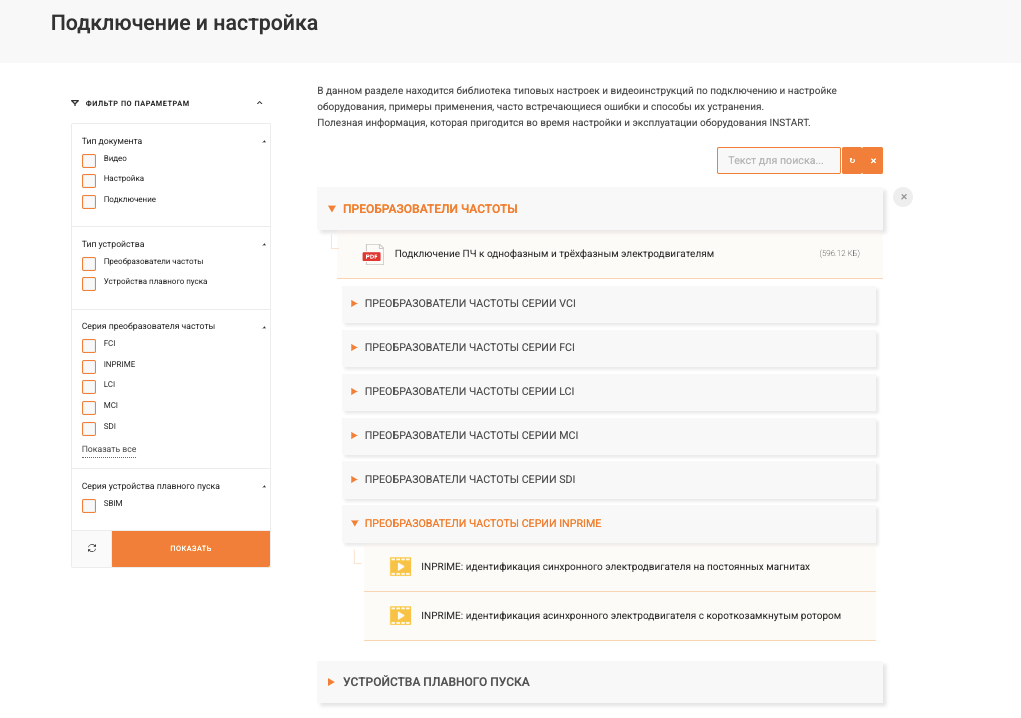Image resolution: width=1021 pixels, height=718 pixels.
Task: Click video icon for asynchronous motor identification
Action: 400,616
